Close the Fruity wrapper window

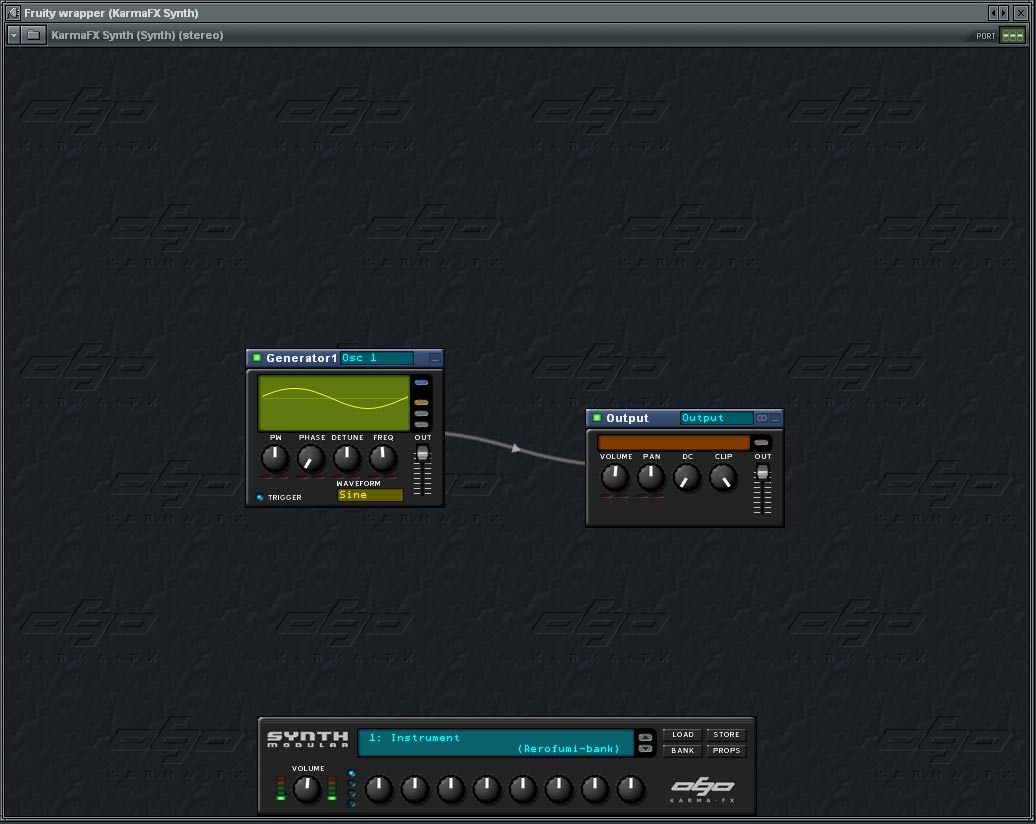1021,13
